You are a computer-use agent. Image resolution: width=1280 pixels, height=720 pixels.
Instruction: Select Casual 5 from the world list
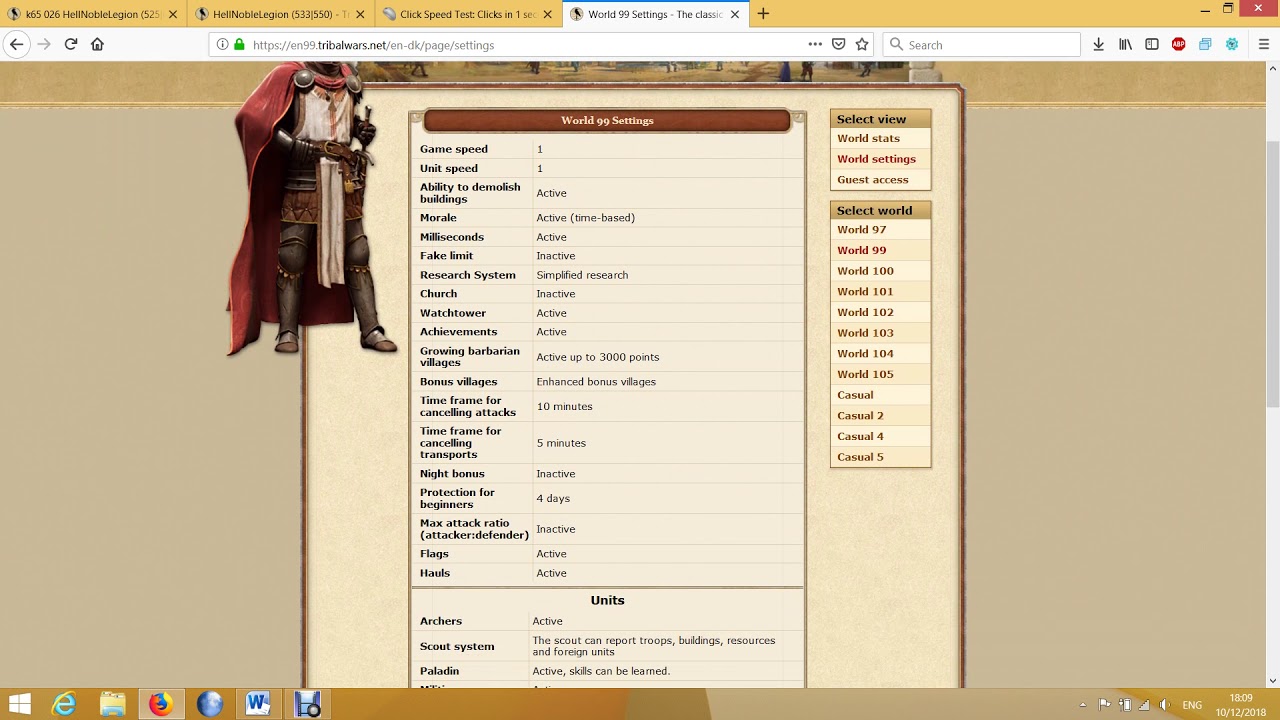click(860, 457)
